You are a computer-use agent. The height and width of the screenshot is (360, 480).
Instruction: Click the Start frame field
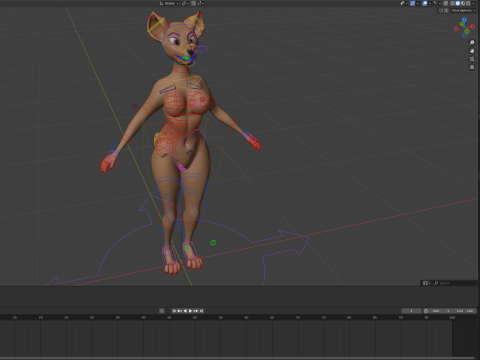(441, 311)
